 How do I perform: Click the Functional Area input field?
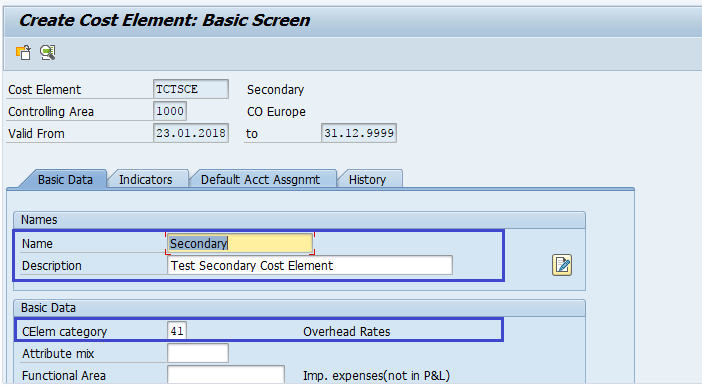point(226,375)
